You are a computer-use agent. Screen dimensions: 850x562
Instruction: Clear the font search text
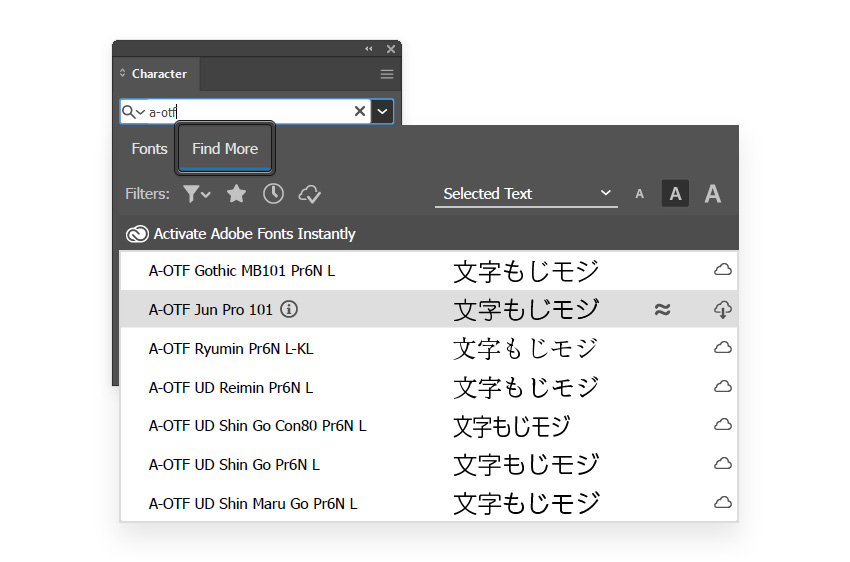point(360,111)
